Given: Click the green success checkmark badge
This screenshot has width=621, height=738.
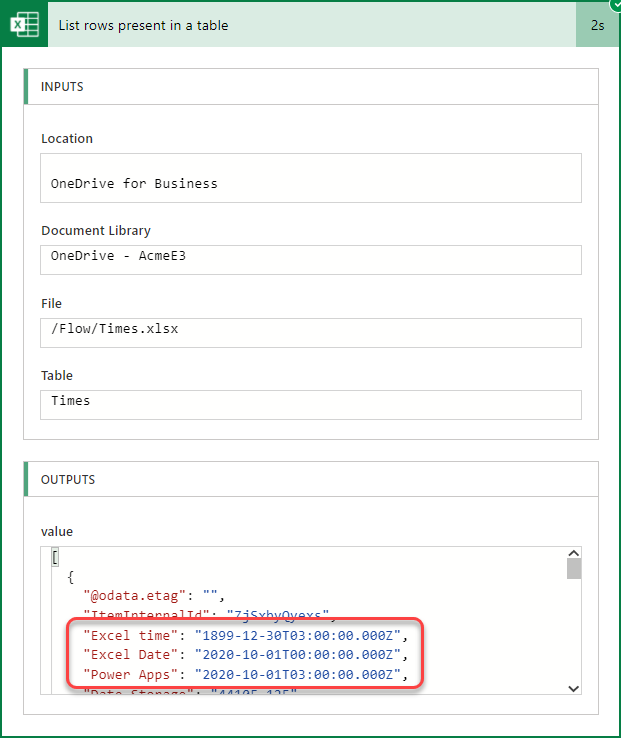Looking at the screenshot, I should click(x=614, y=4).
